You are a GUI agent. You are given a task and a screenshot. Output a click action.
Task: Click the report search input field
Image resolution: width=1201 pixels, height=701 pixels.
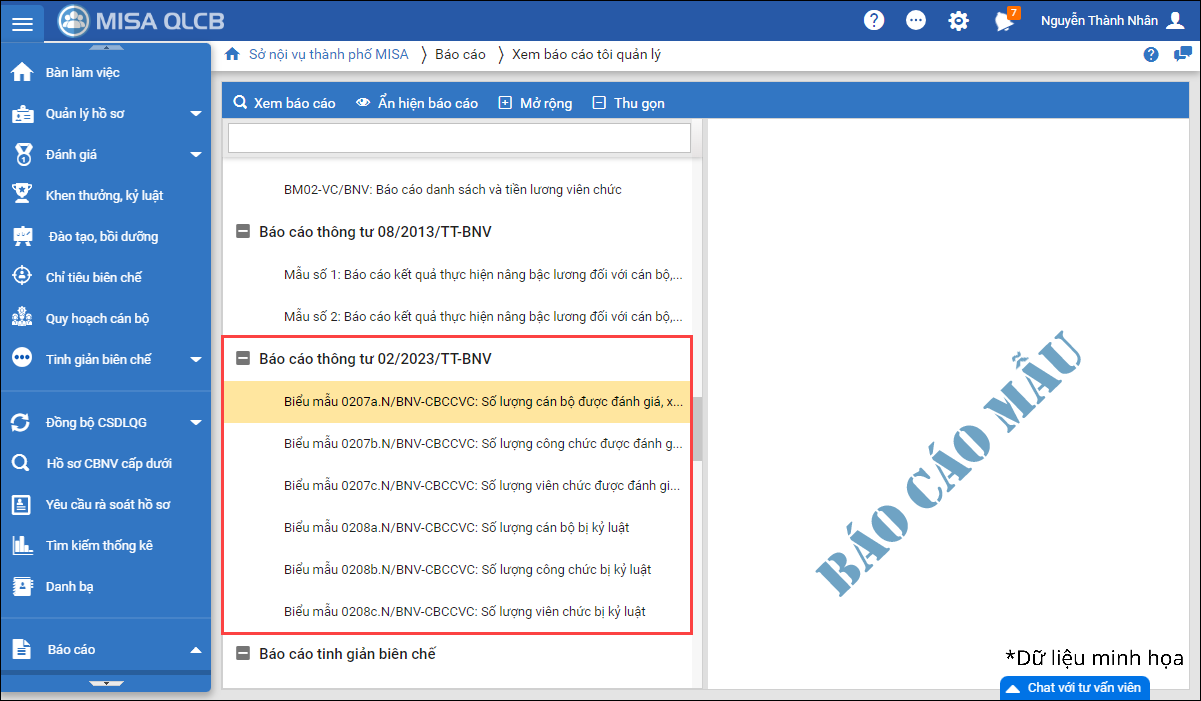point(459,138)
